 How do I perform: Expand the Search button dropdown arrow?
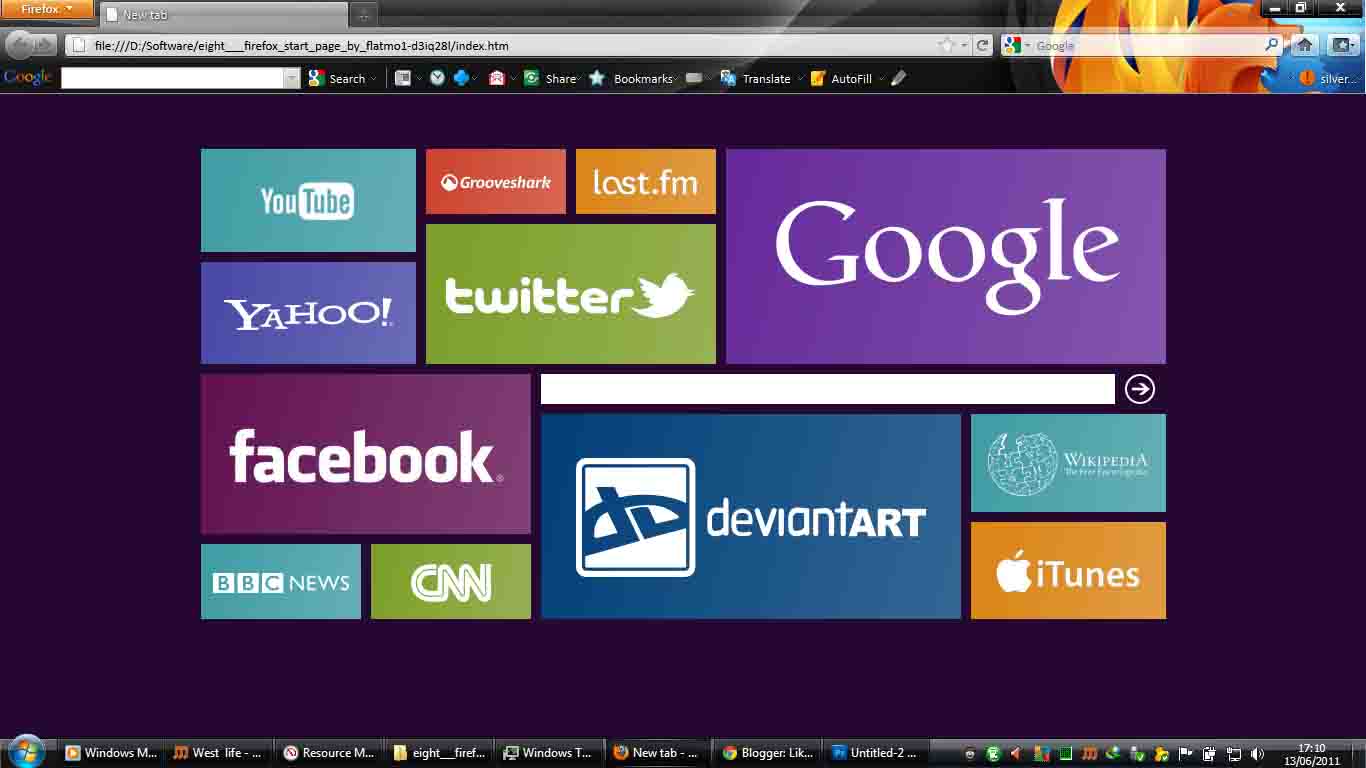click(373, 78)
